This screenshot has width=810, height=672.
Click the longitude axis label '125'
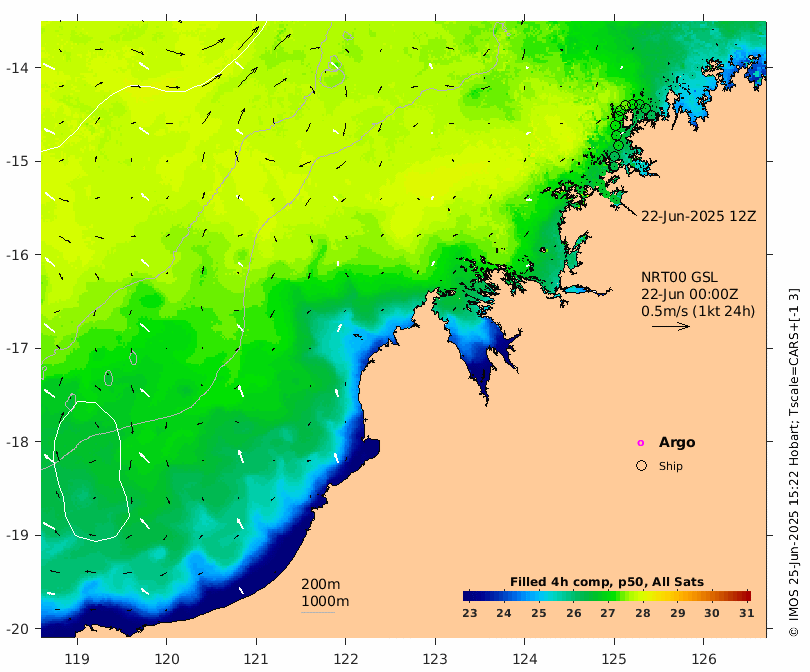[614, 659]
